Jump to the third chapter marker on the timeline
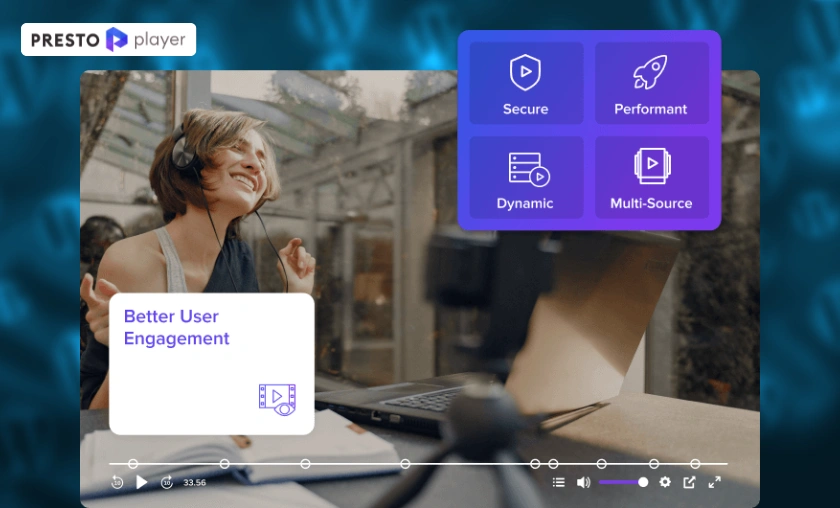This screenshot has height=508, width=840. [x=305, y=464]
